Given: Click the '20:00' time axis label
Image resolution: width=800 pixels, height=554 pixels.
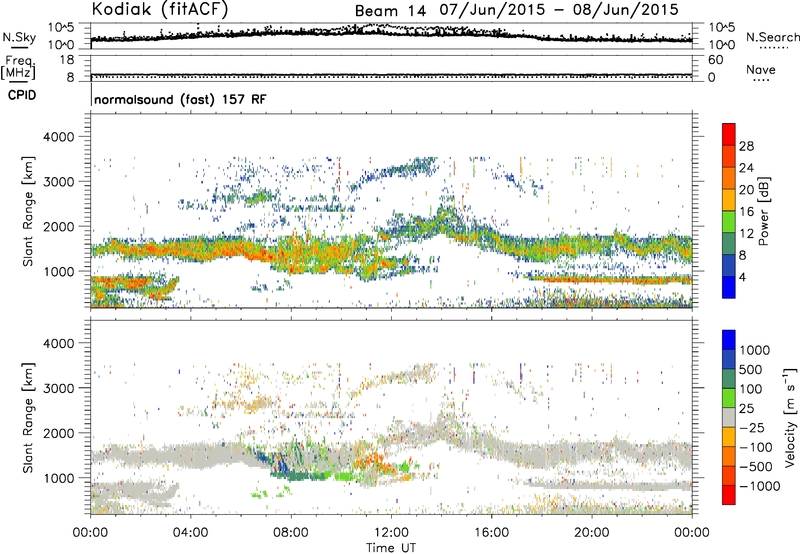Looking at the screenshot, I should tap(591, 533).
